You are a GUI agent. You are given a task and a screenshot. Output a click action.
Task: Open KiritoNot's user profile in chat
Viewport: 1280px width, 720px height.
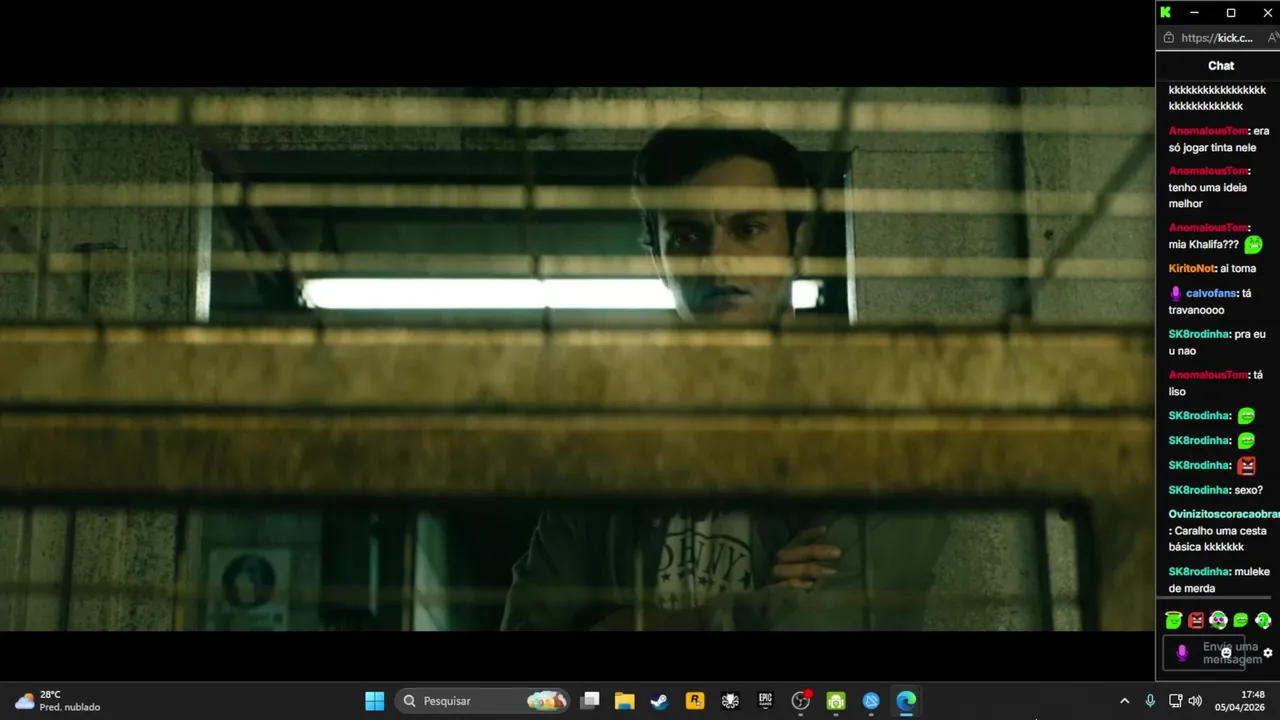point(1191,268)
